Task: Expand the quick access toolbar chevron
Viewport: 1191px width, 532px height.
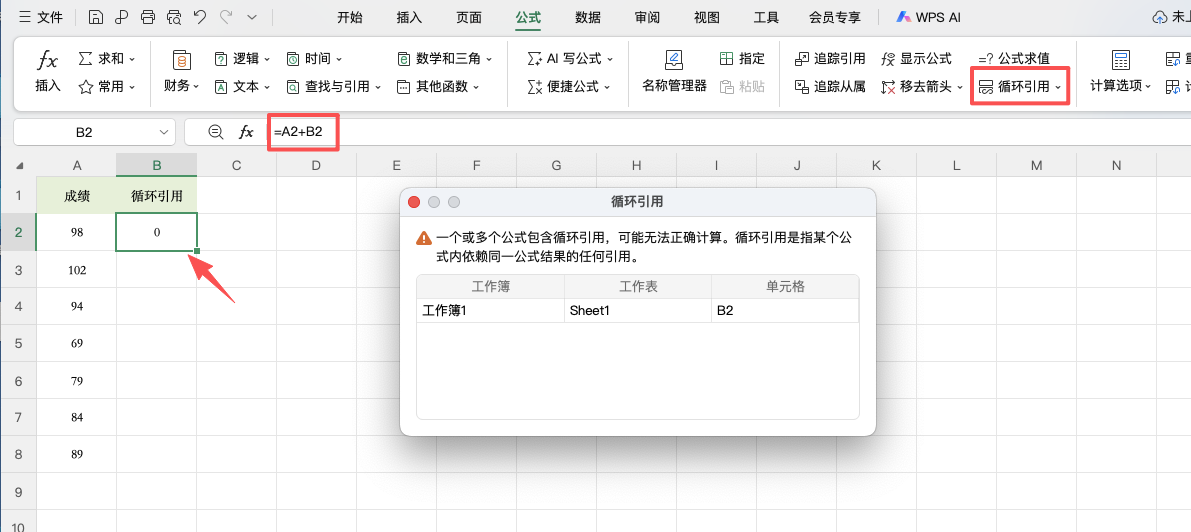Action: coord(252,17)
